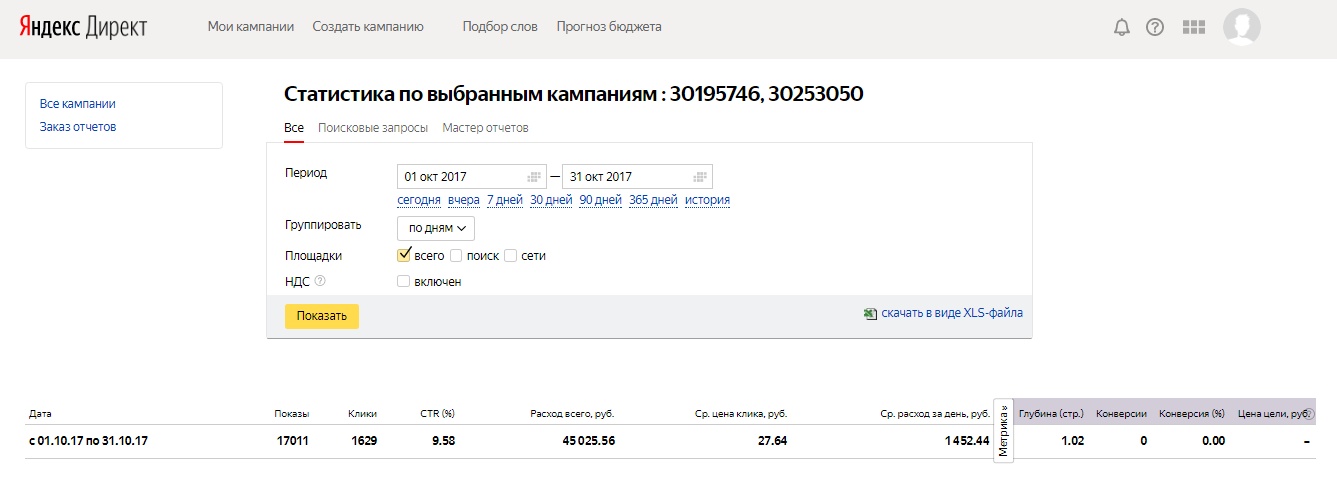
Task: Click the Дата column header
Action: click(40, 413)
